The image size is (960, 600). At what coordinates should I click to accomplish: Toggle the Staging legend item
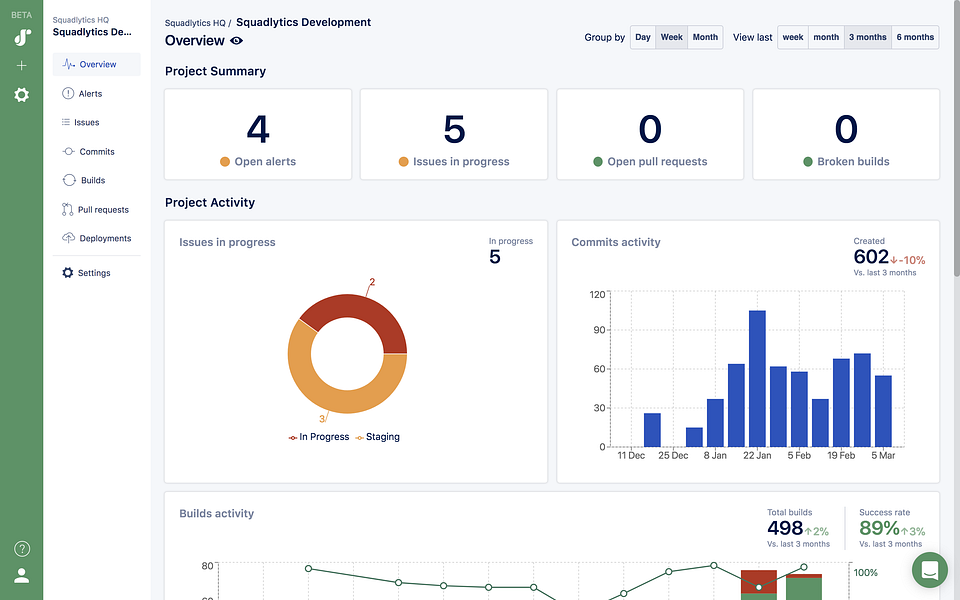click(x=377, y=437)
